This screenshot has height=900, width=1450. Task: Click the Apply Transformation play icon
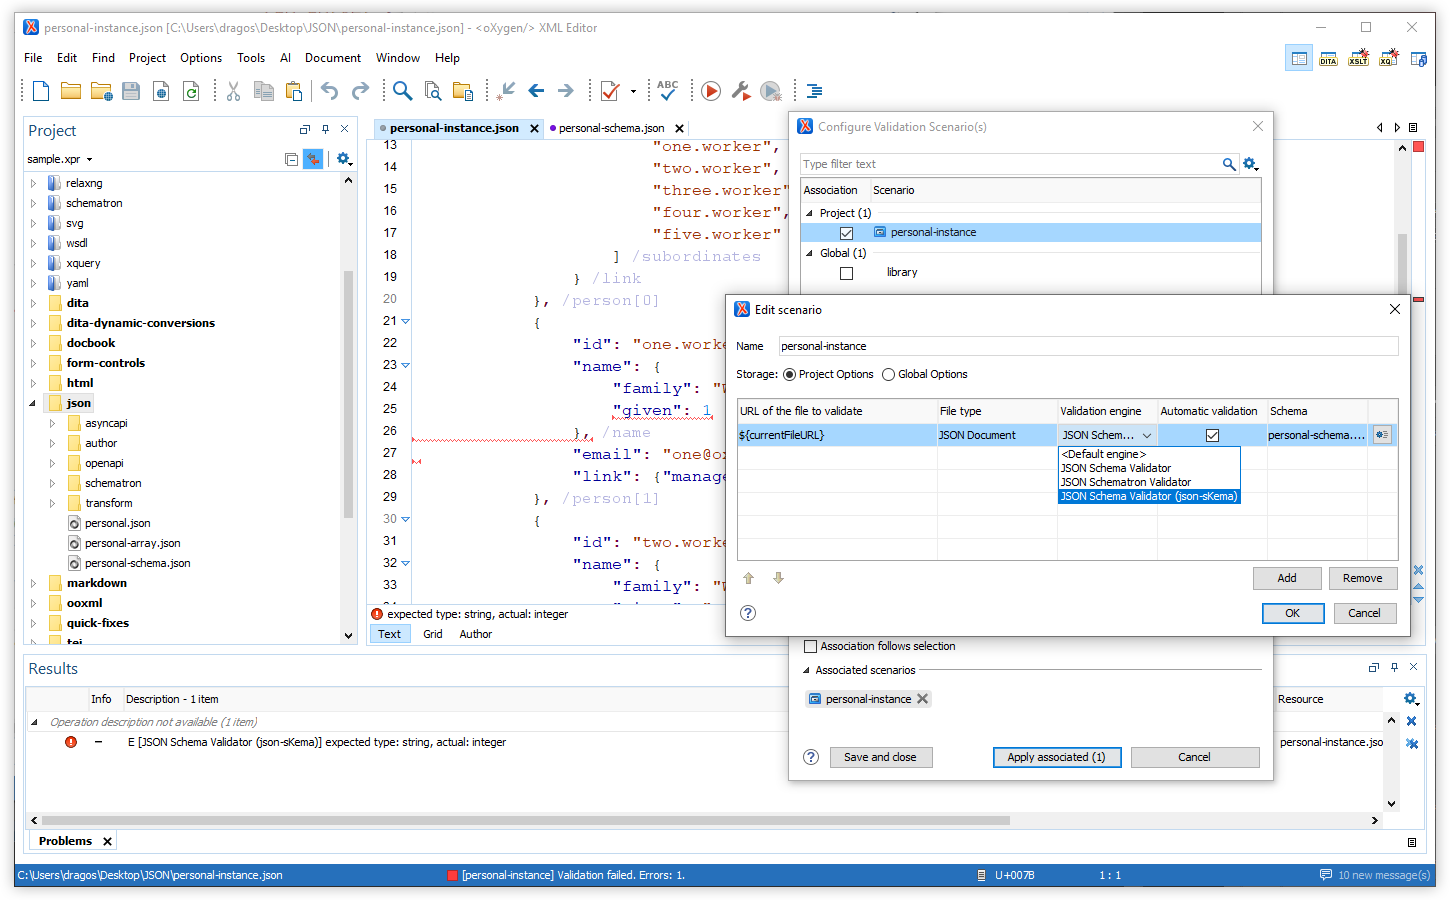(711, 91)
